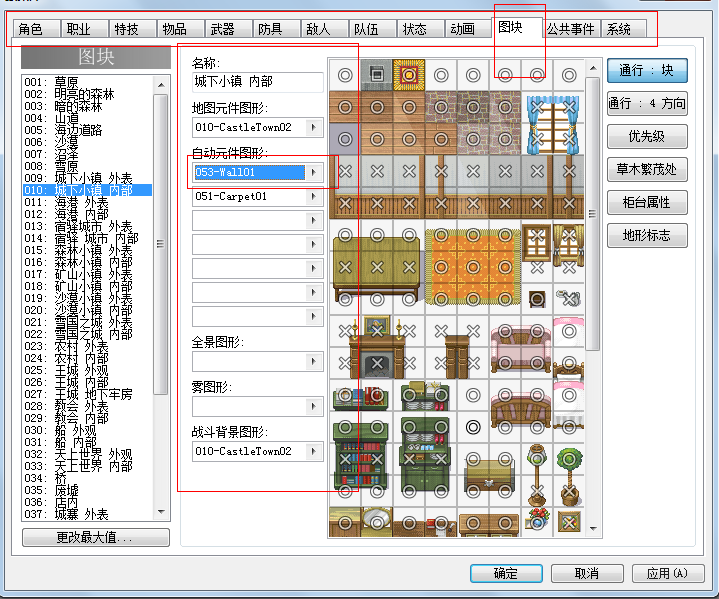Select the treasure chest tile
The height and width of the screenshot is (599, 719).
489,477
